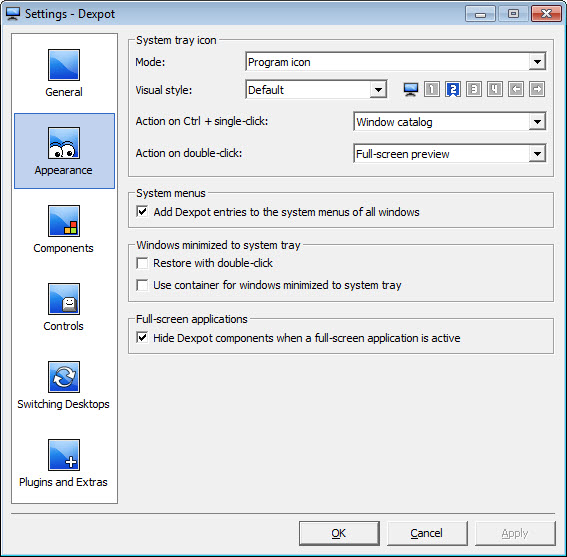Image resolution: width=567 pixels, height=557 pixels.
Task: Click the highlighted desktop 2 tray icon preview
Action: 453,89
